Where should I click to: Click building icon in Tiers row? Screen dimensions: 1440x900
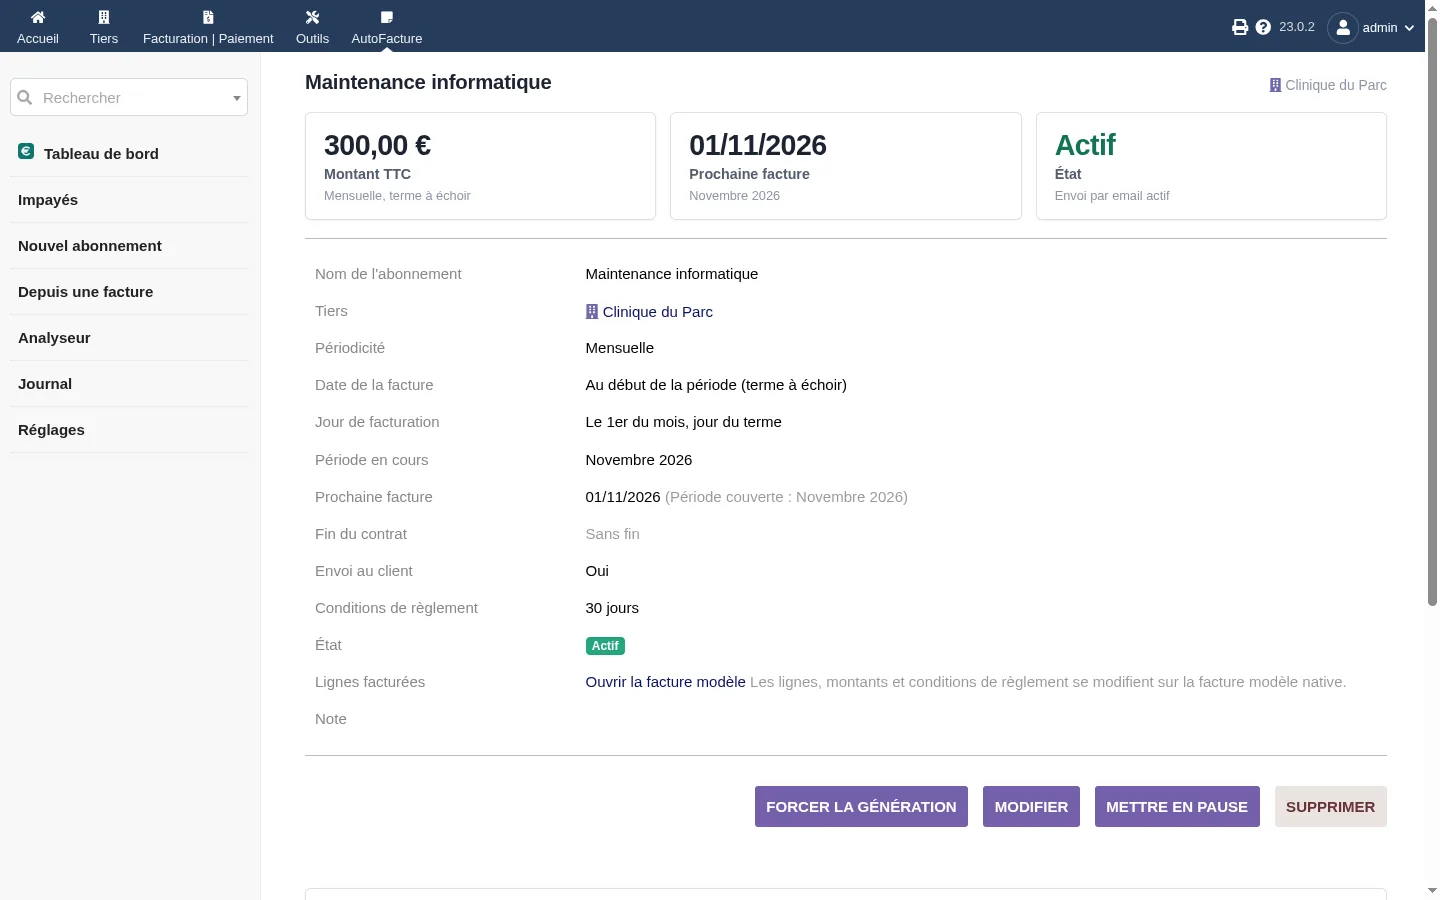pos(592,311)
